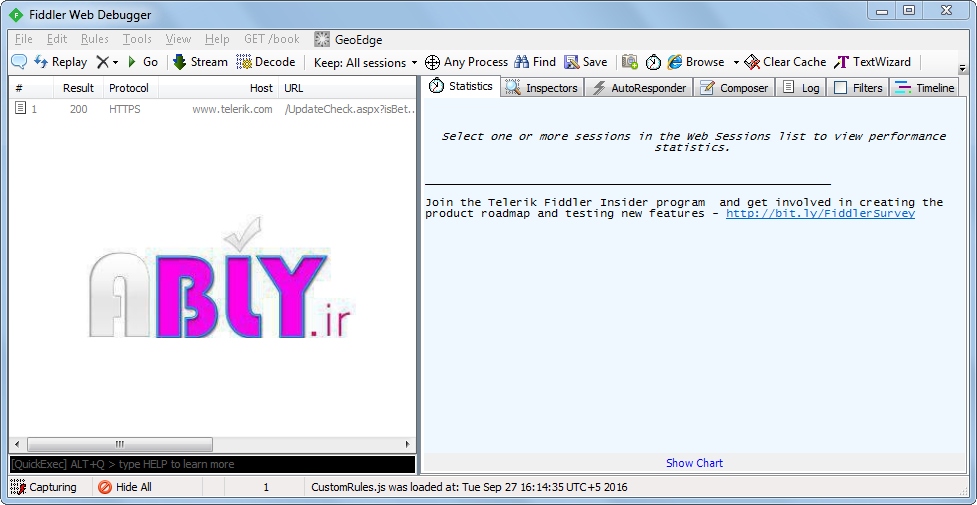Click Hide All in status bar
The image size is (977, 505).
125,487
